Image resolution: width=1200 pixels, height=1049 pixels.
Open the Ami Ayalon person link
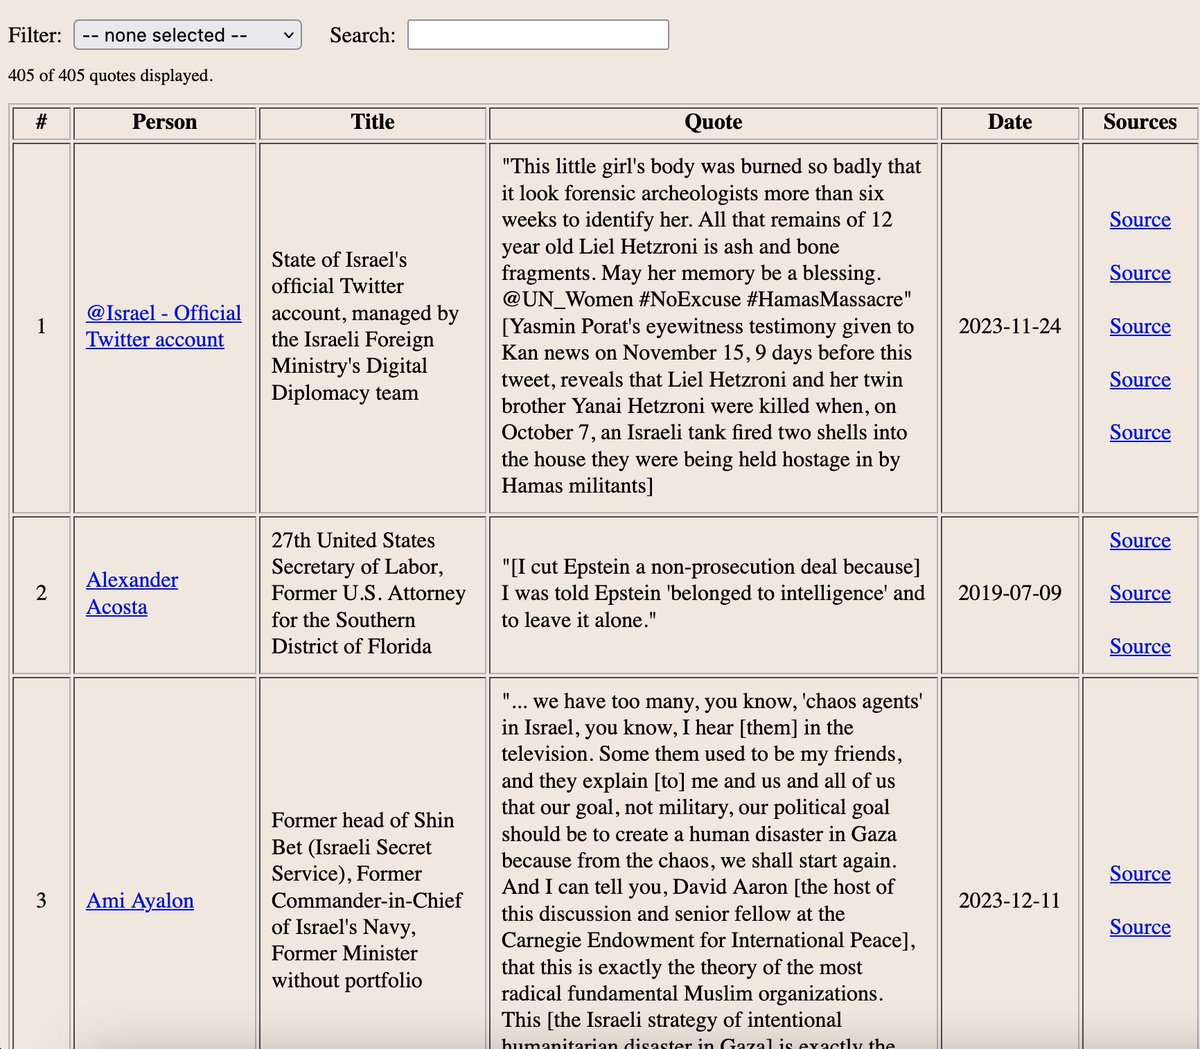(140, 900)
